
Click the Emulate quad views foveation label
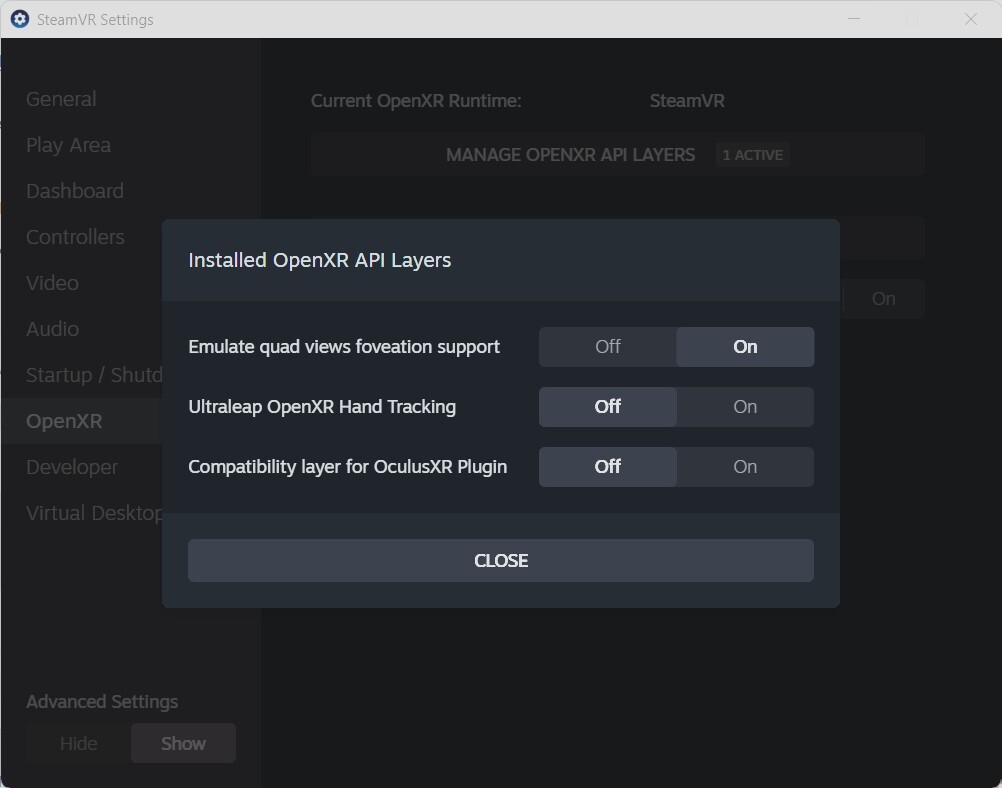click(344, 347)
